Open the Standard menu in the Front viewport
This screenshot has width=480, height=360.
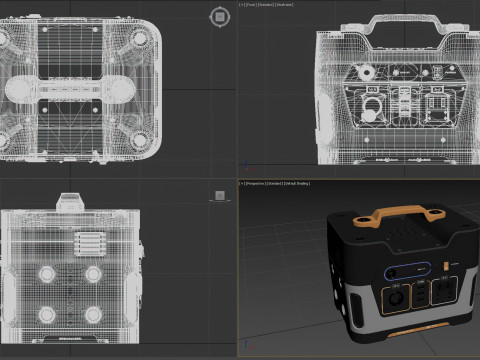coord(266,5)
